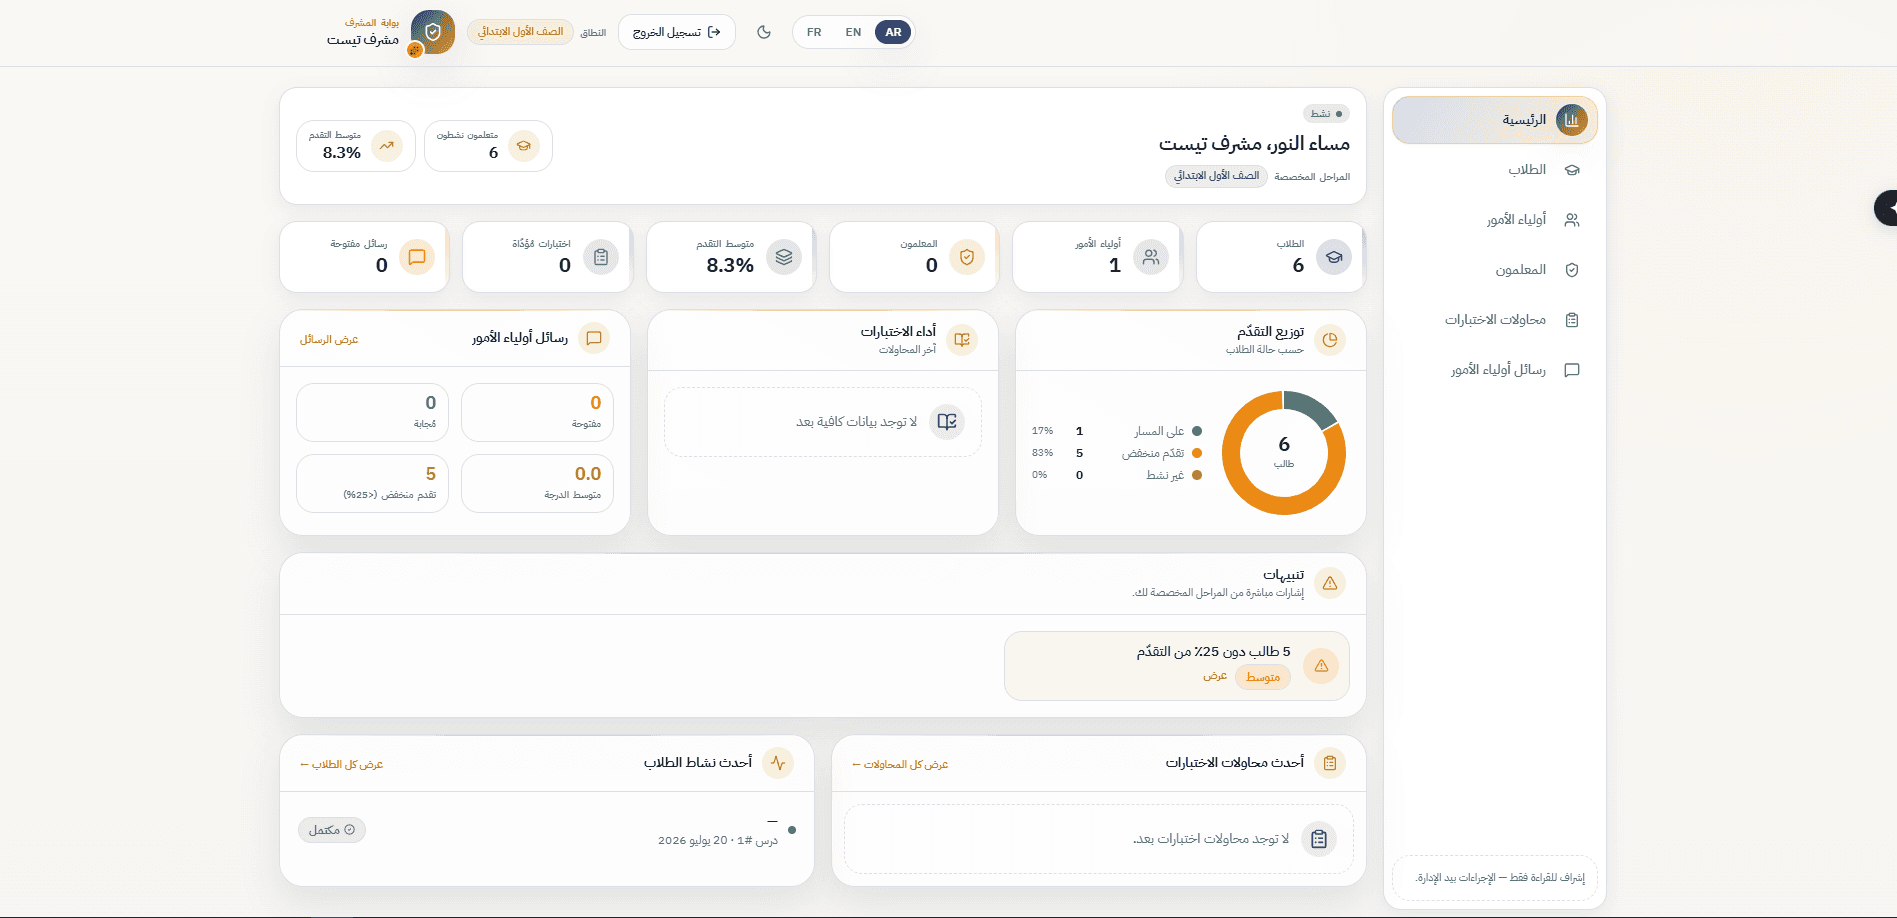Click chat icon in رسائل مفتوحة card

(417, 257)
